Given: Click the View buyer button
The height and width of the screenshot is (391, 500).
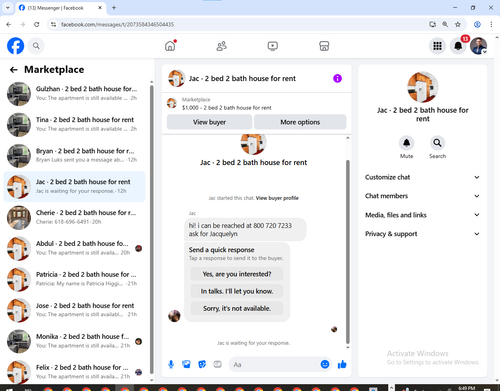Looking at the screenshot, I should tap(209, 122).
